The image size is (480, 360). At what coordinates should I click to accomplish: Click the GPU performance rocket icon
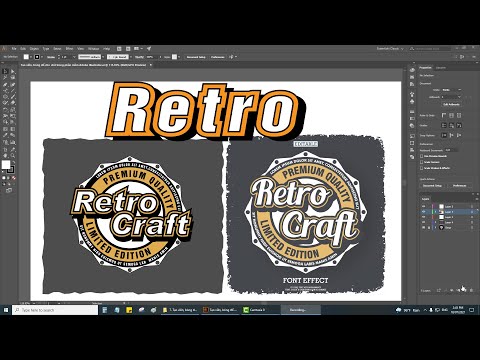pyautogui.click(x=149, y=49)
